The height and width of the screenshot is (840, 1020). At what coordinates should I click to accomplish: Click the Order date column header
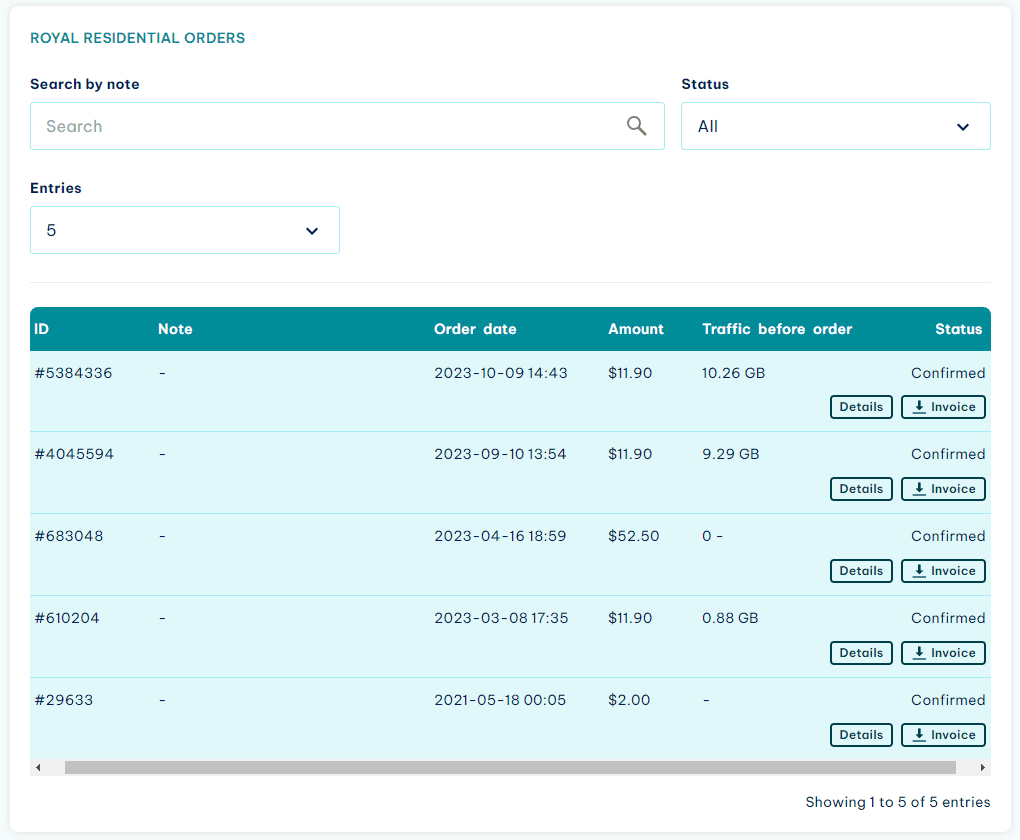click(476, 329)
